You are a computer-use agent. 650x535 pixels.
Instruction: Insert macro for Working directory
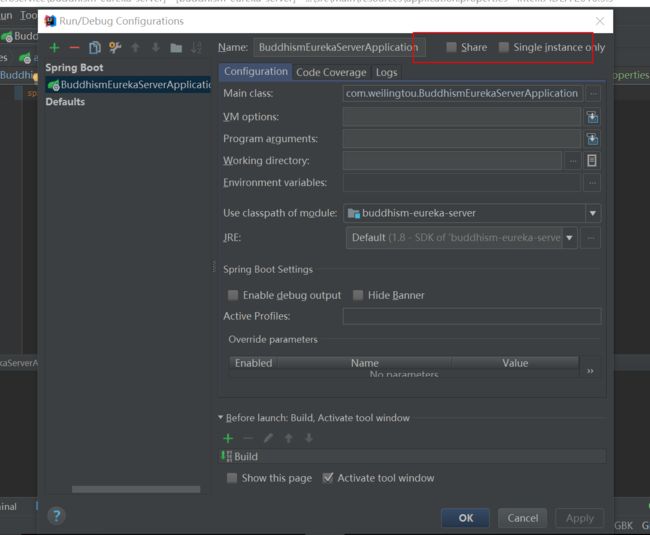[592, 160]
